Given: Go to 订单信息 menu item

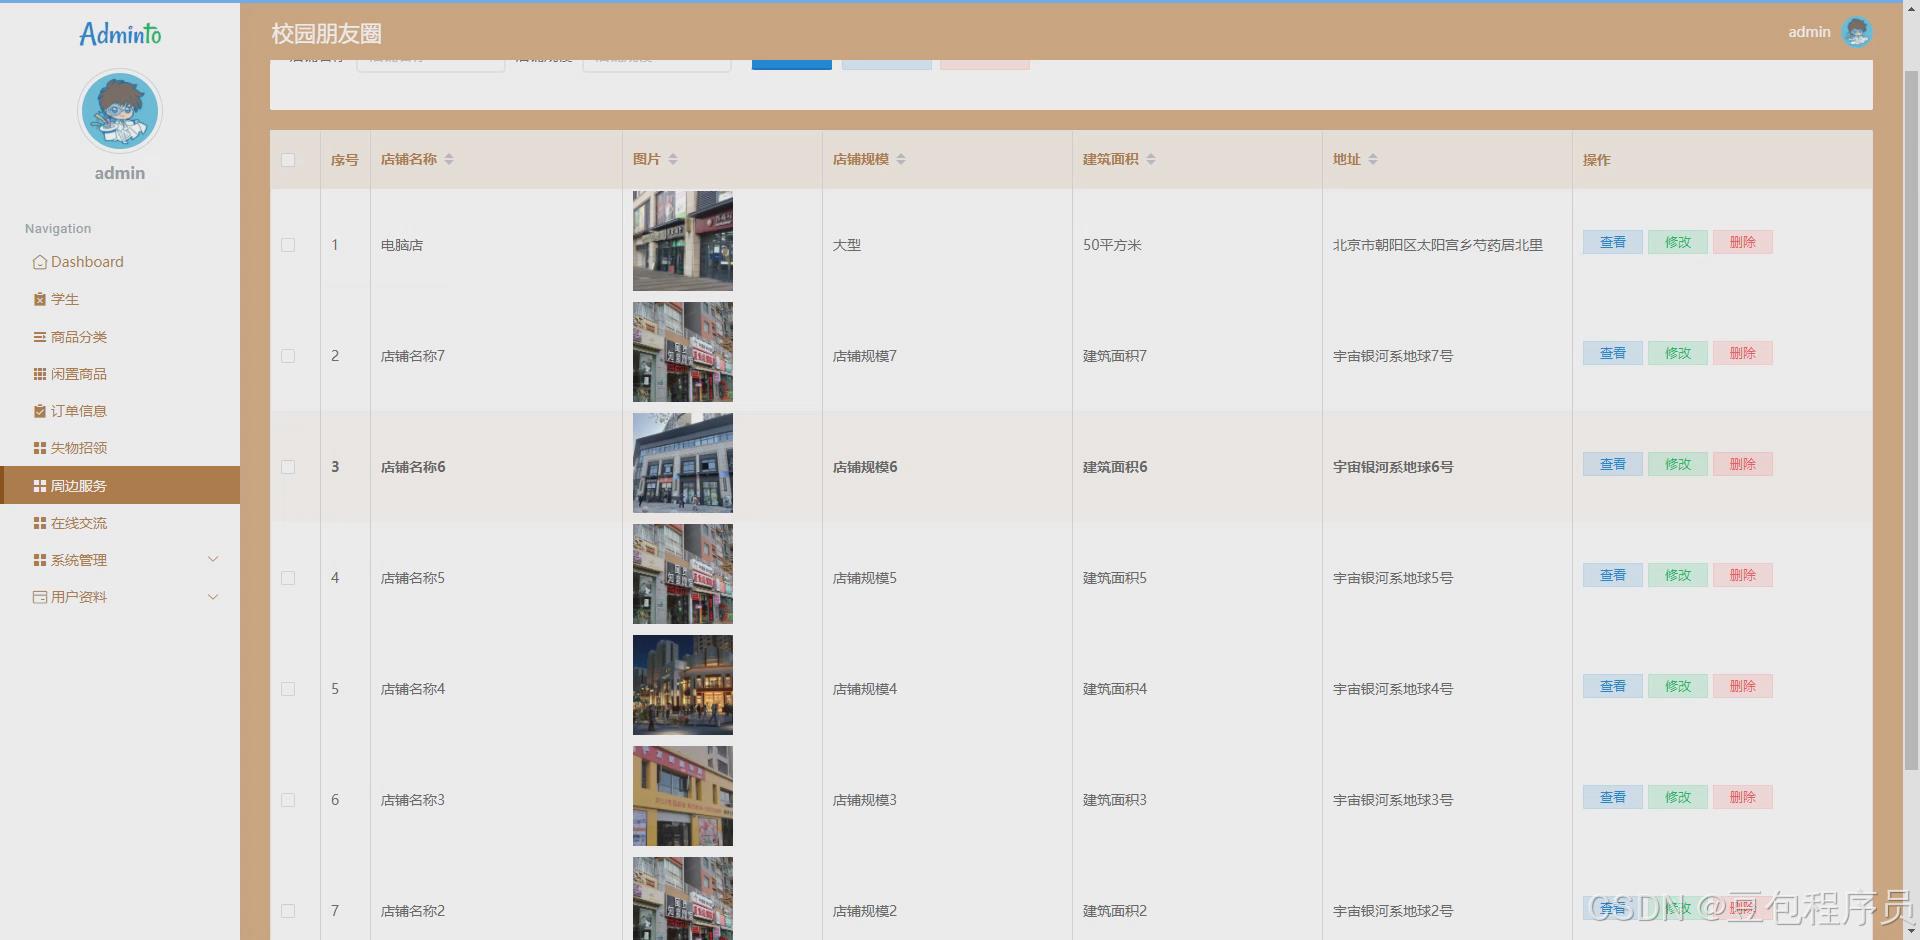Looking at the screenshot, I should pos(120,411).
